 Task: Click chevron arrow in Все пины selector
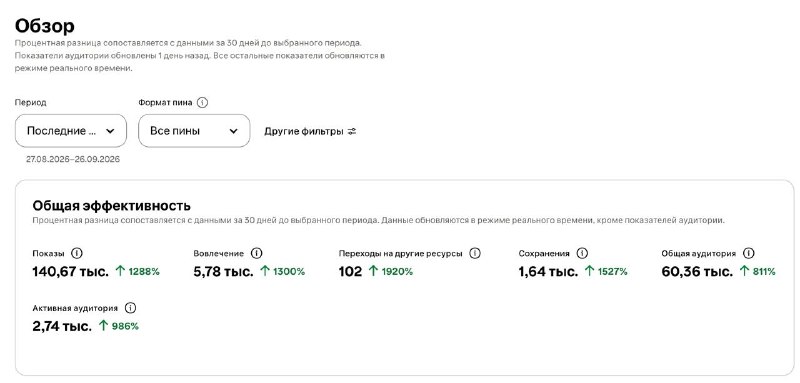click(x=233, y=131)
